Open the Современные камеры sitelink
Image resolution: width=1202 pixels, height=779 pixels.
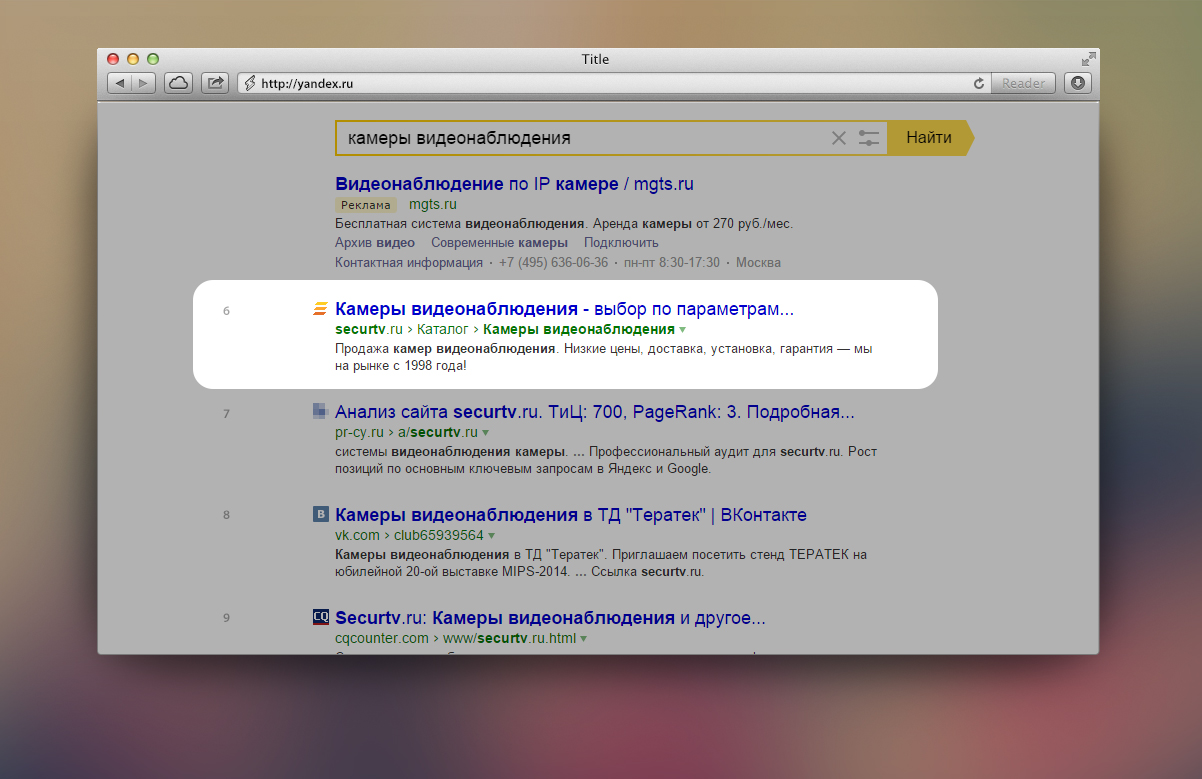tap(499, 243)
